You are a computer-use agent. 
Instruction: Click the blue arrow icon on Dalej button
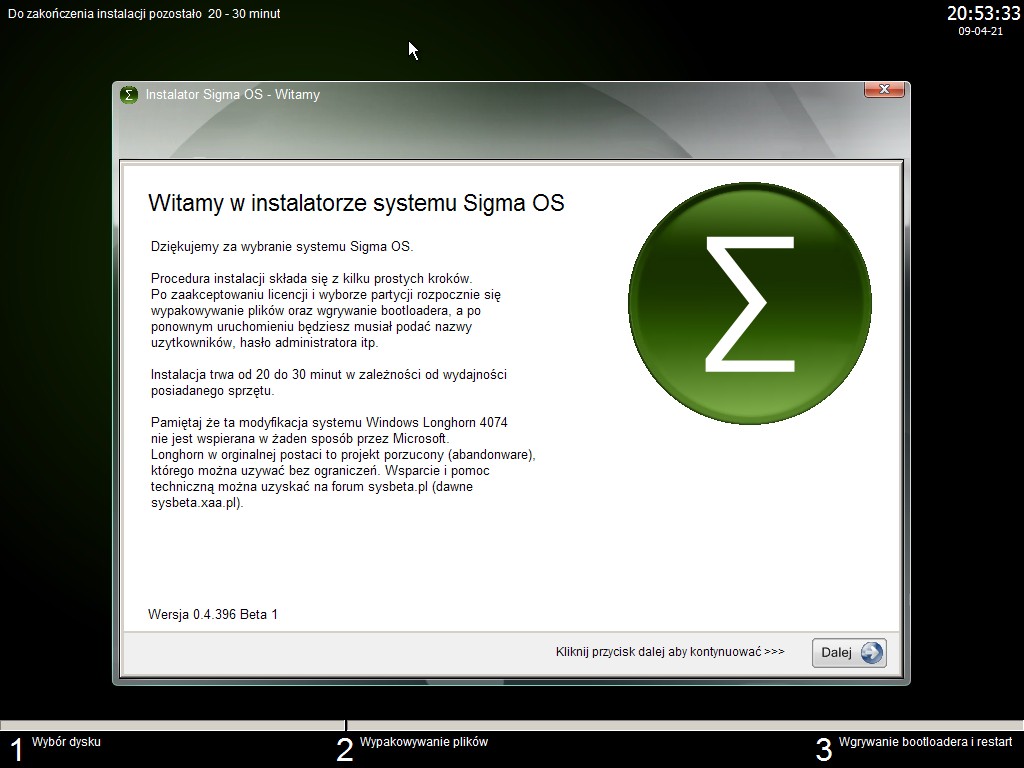tap(871, 653)
